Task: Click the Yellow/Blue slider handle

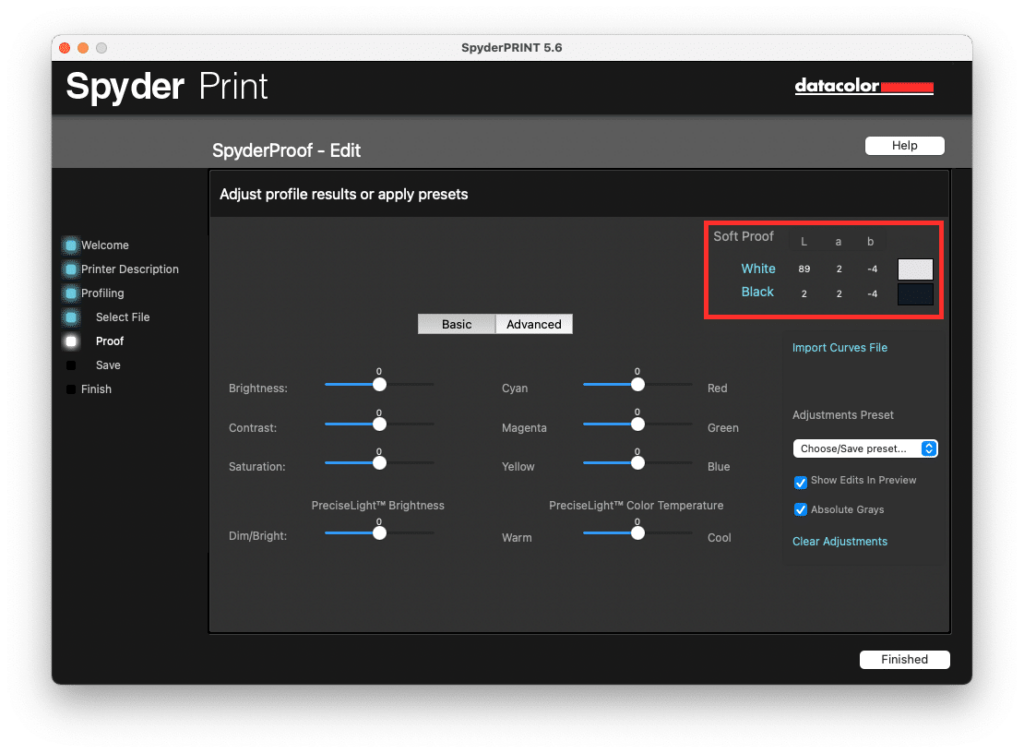Action: (x=638, y=463)
